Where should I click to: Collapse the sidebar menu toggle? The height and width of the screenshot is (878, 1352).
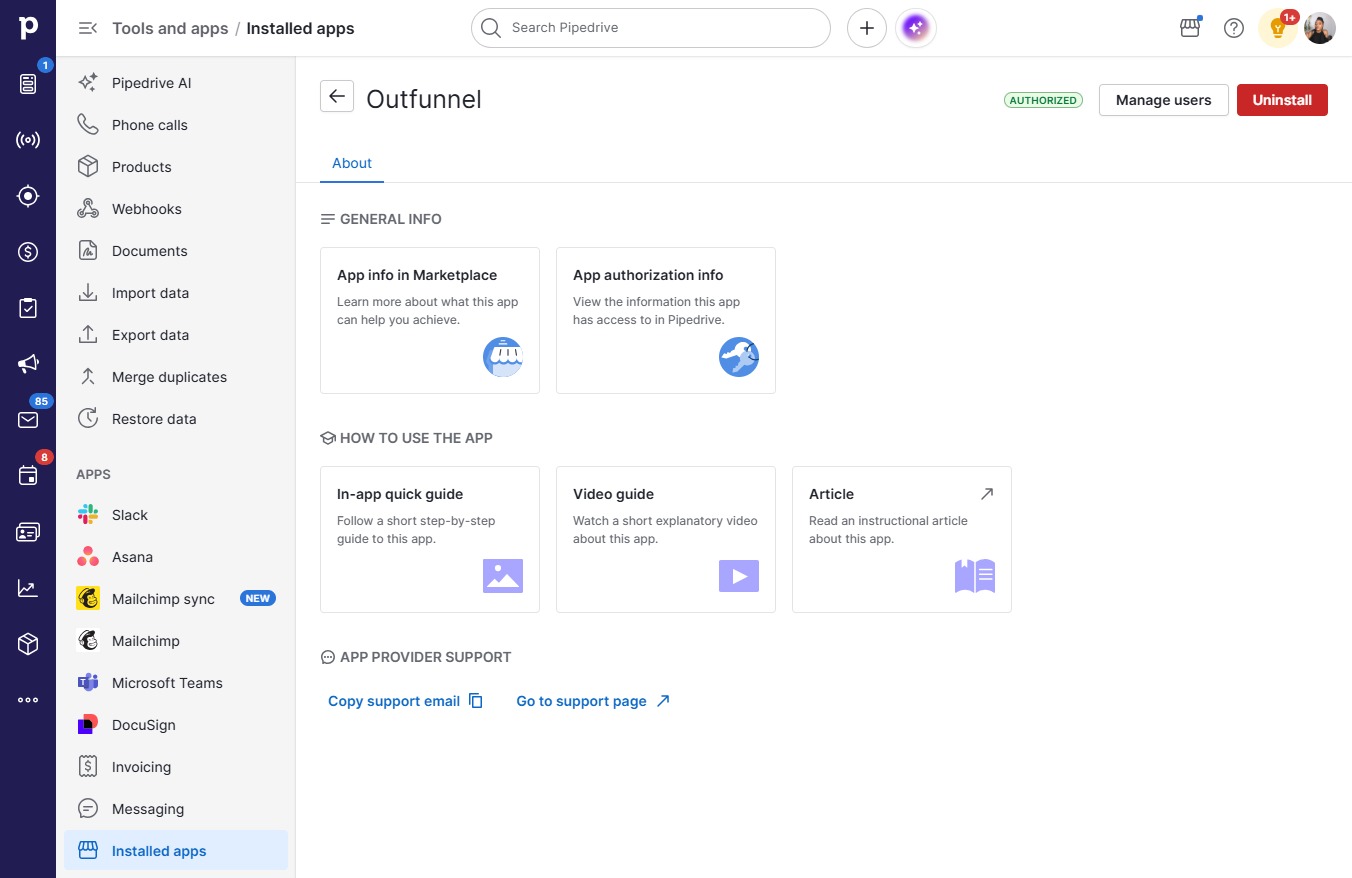pos(88,28)
